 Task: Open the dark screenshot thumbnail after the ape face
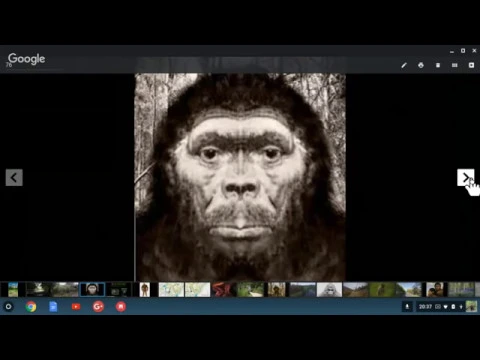coord(118,289)
